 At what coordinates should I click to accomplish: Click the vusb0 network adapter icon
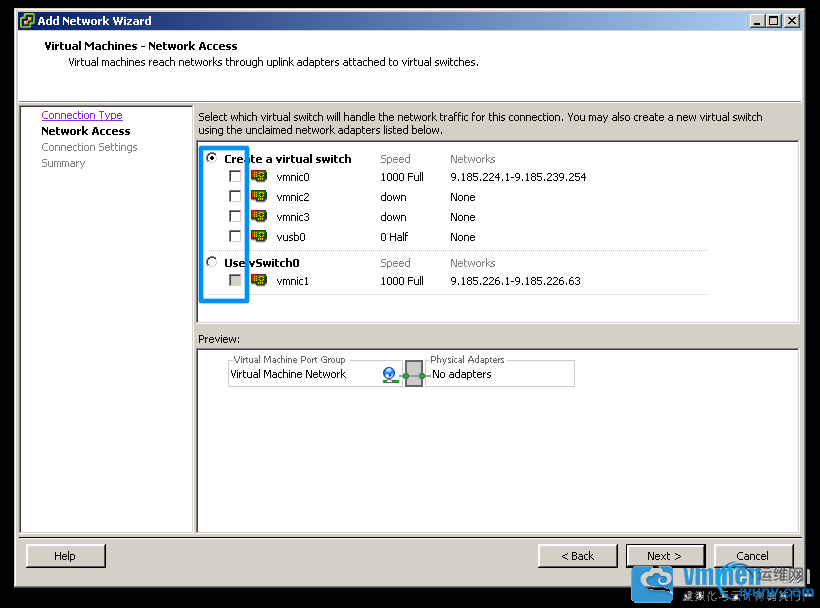[259, 236]
